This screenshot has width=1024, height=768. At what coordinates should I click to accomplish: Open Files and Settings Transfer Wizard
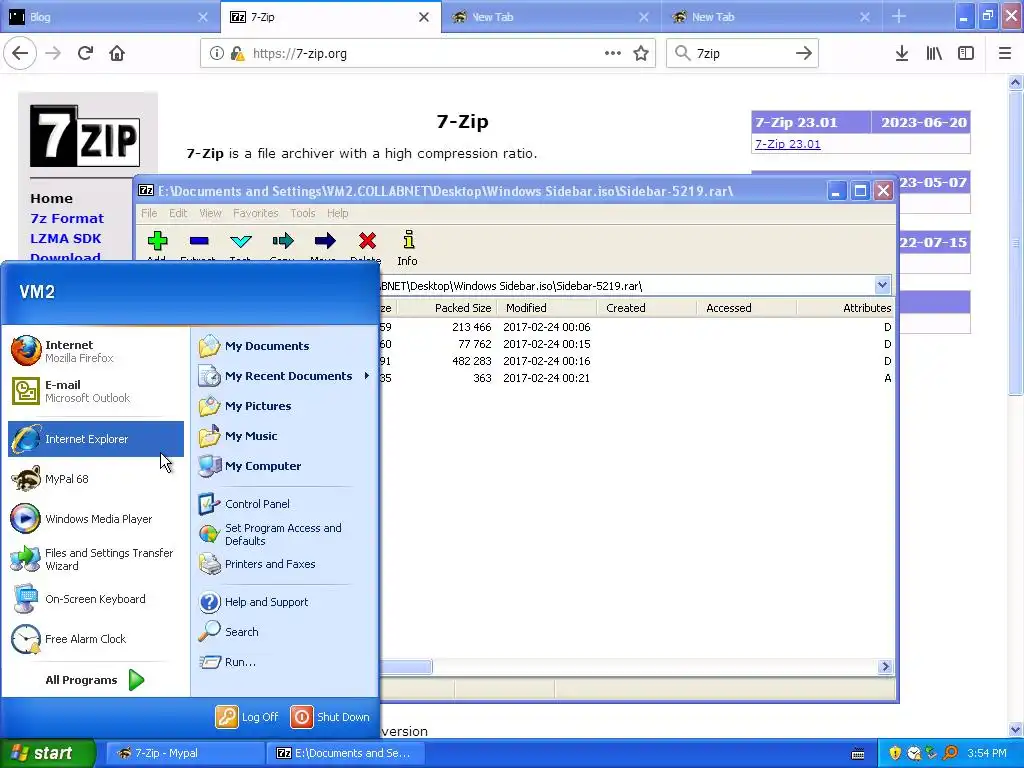[95, 559]
